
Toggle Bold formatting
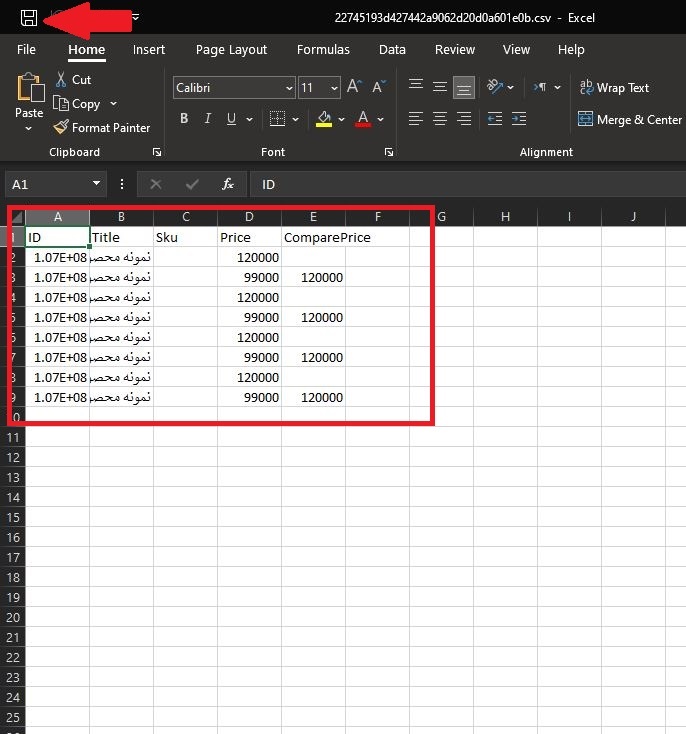(x=184, y=119)
